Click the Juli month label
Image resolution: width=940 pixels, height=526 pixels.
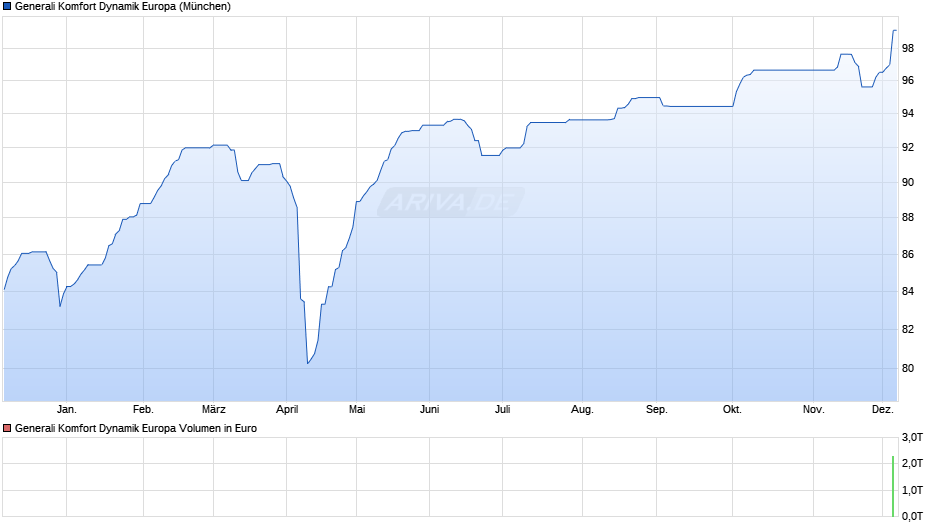[502, 409]
